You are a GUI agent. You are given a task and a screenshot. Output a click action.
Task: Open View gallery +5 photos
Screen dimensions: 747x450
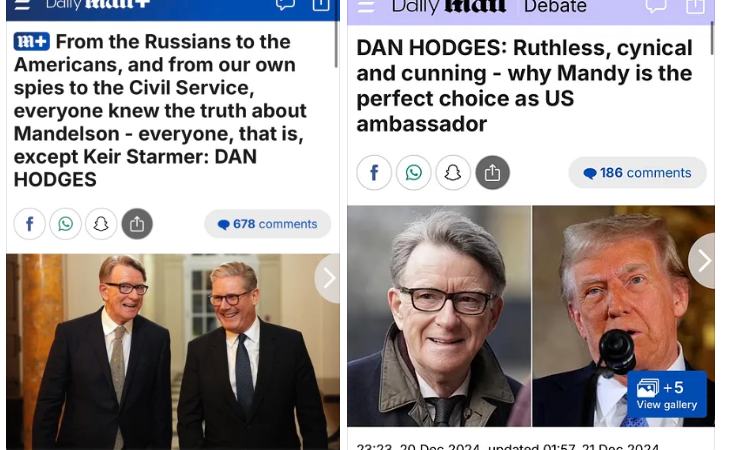coord(666,395)
